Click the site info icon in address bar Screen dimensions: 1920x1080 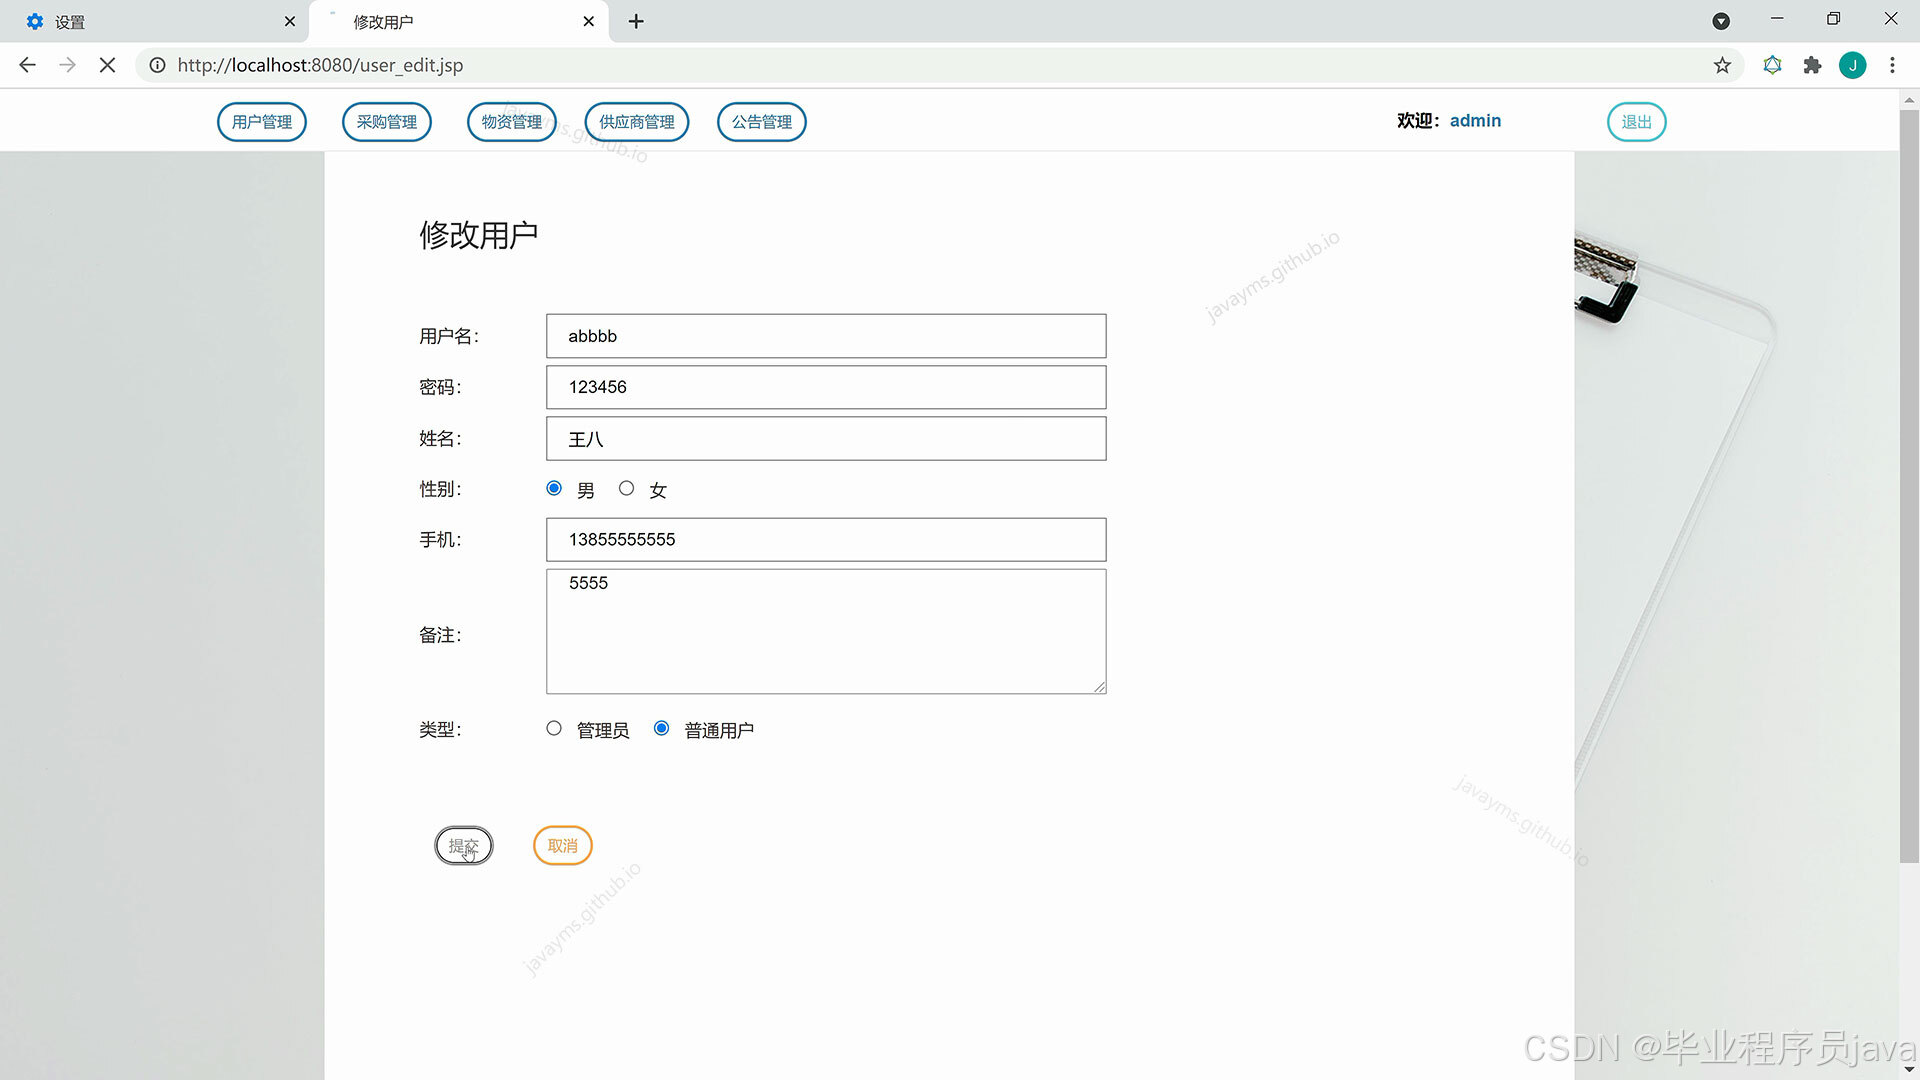(x=157, y=65)
